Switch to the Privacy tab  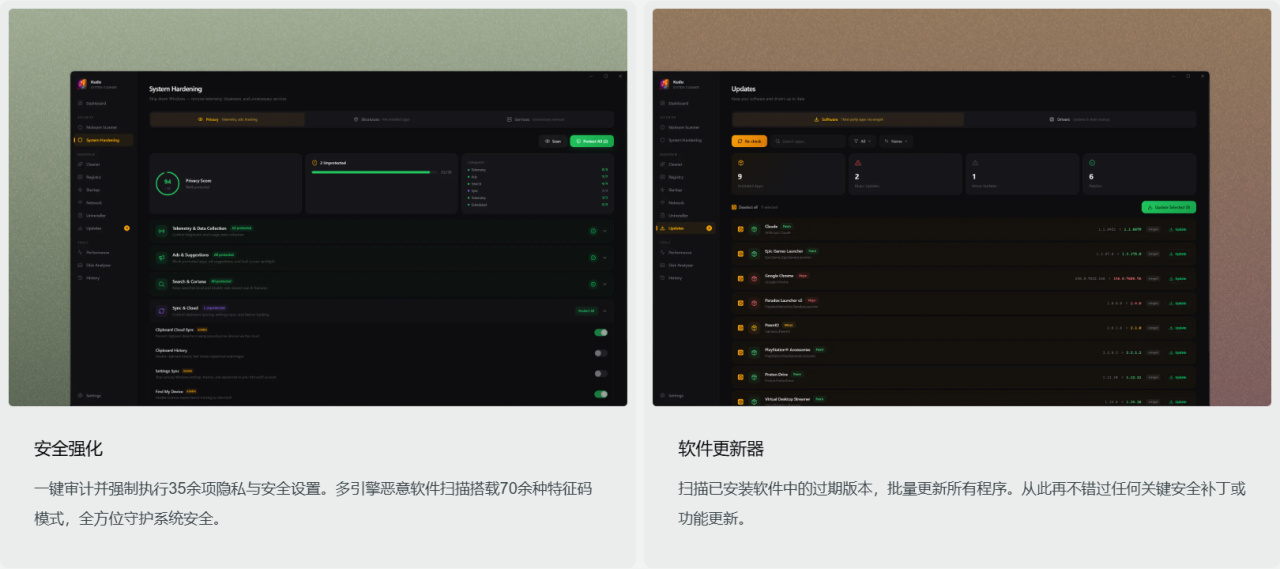(227, 119)
